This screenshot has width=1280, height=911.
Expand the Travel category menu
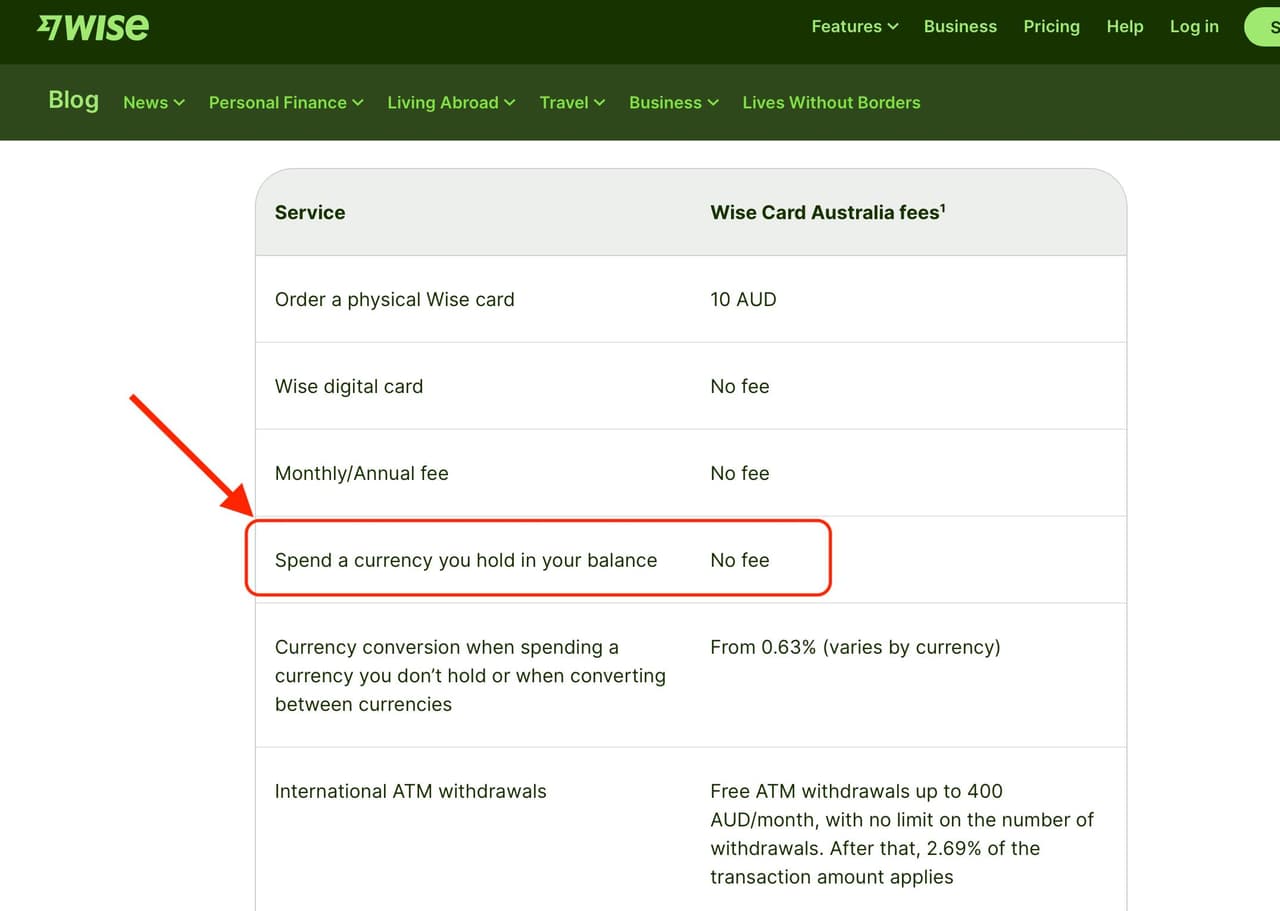click(x=572, y=102)
